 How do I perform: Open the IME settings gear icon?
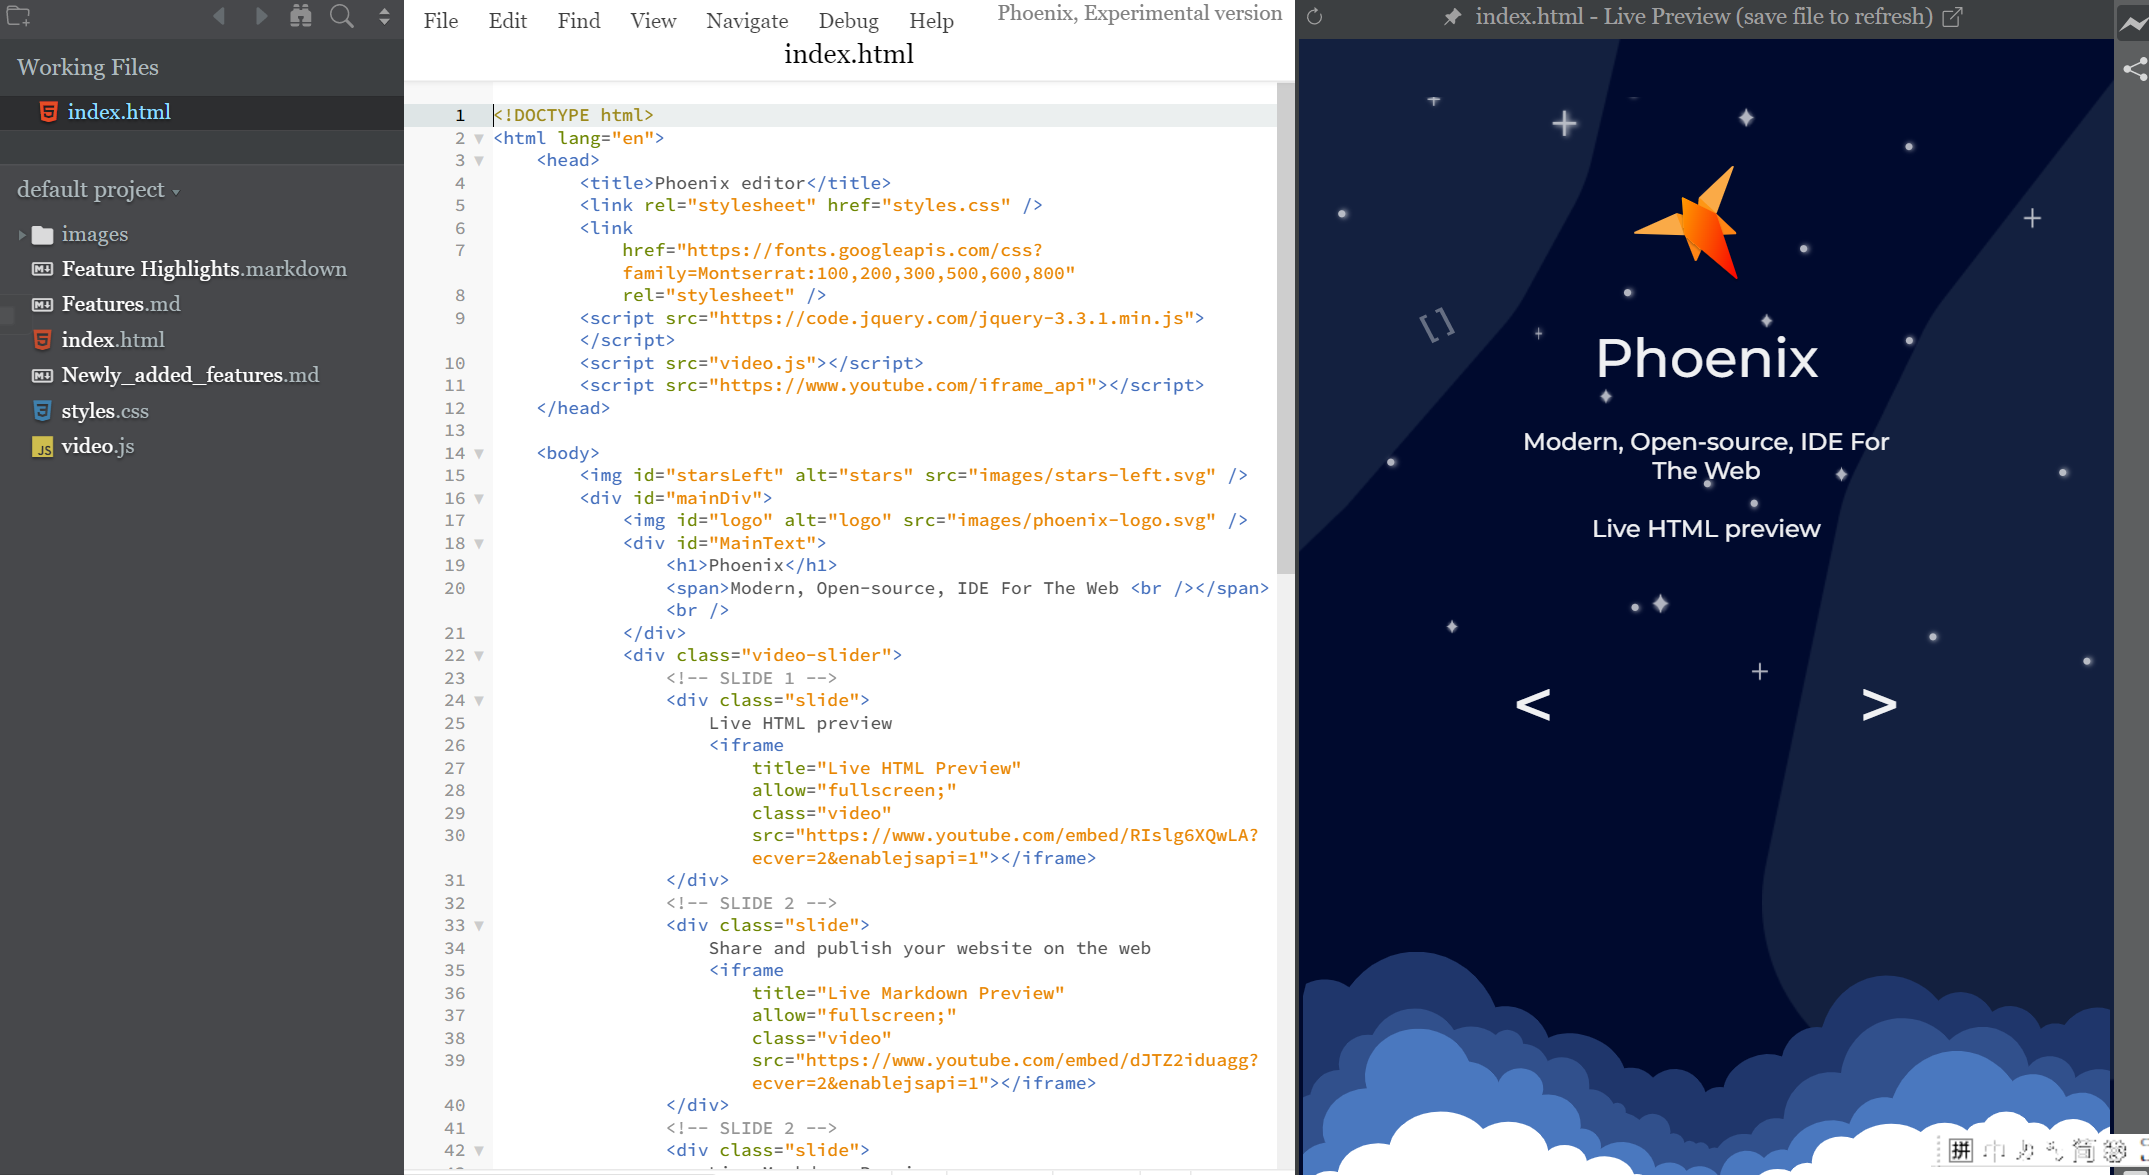(2115, 1150)
